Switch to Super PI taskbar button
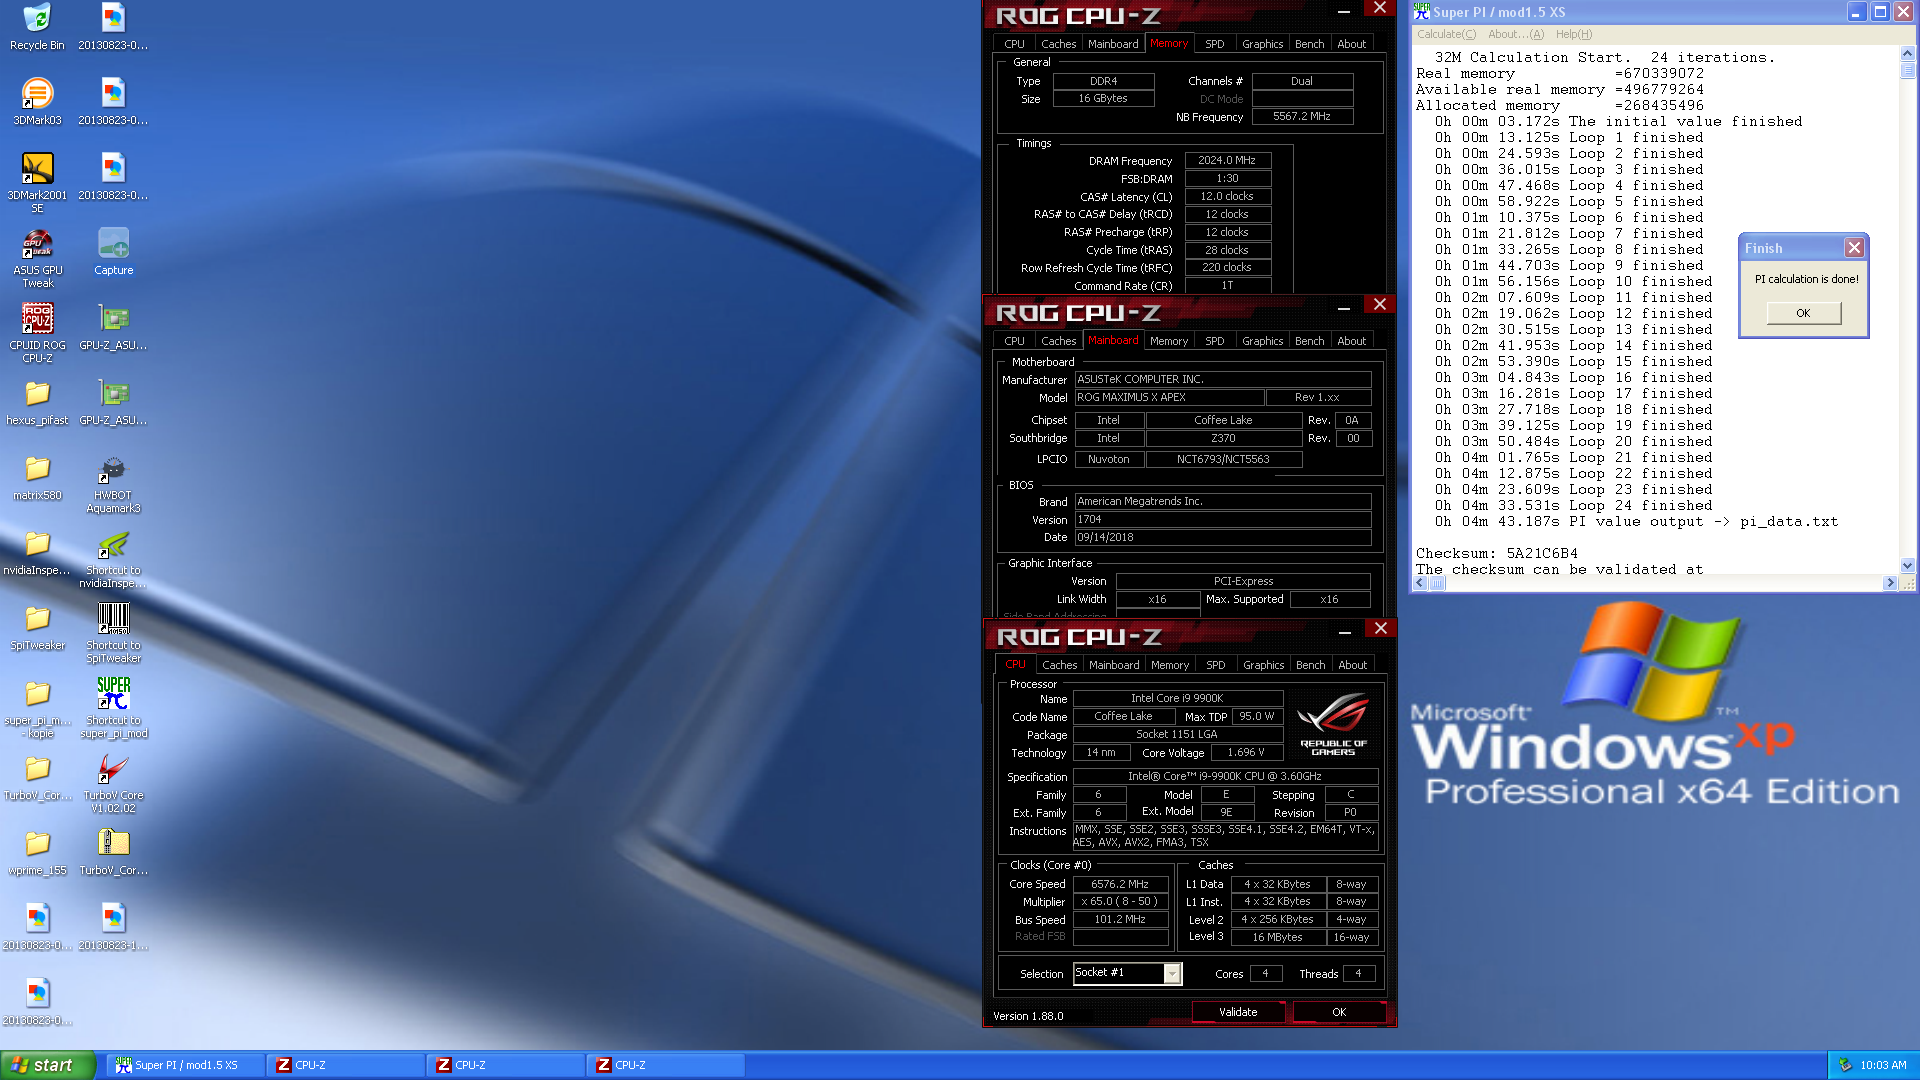 (x=186, y=1065)
